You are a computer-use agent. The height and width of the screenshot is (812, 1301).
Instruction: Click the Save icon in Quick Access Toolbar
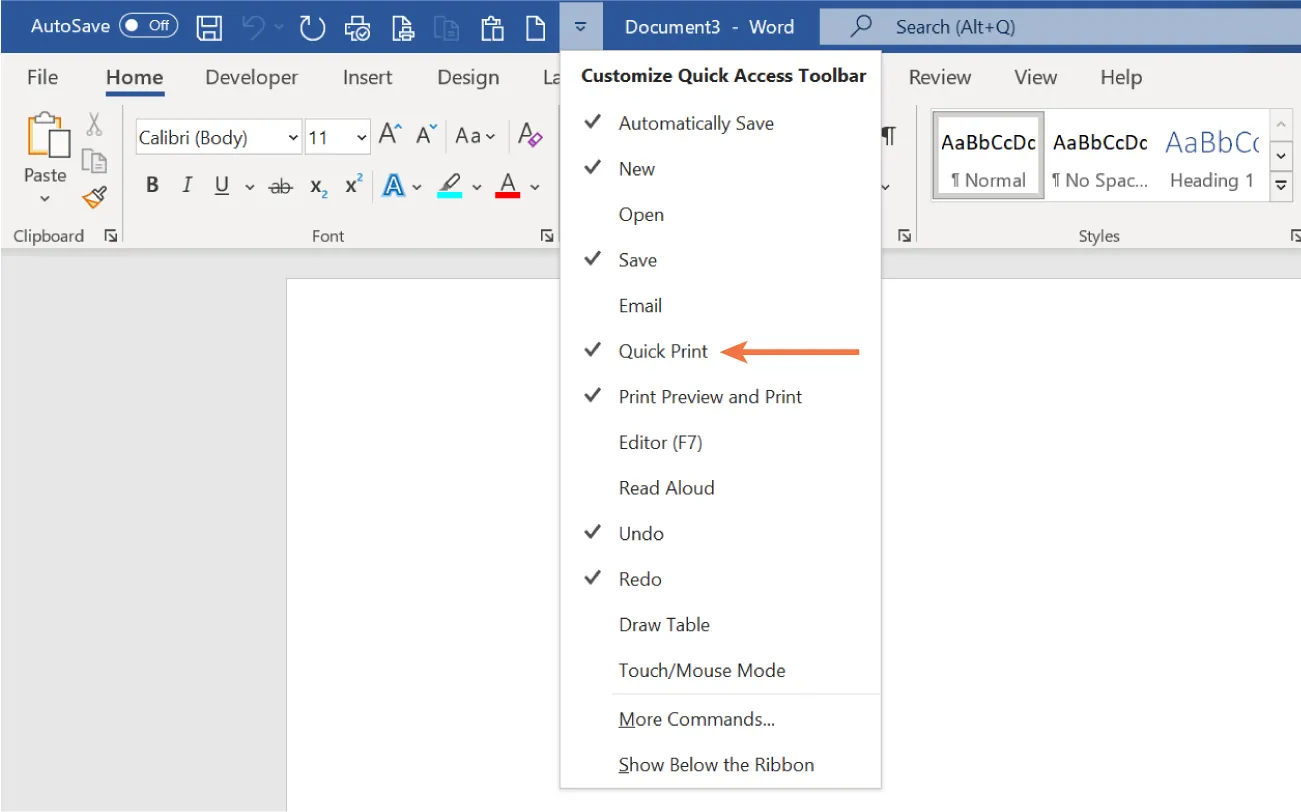(210, 27)
